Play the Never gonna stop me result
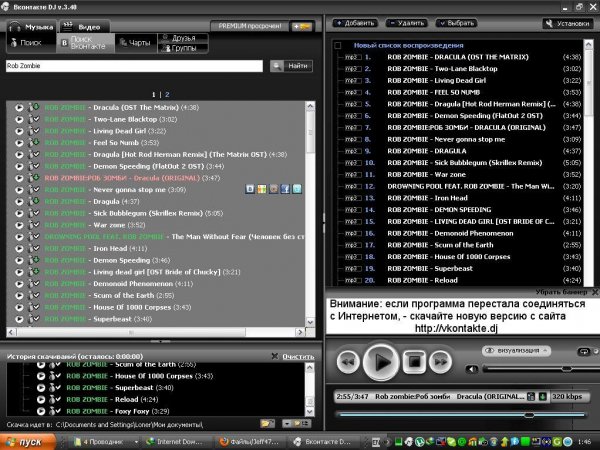This screenshot has height=450, width=600. (19, 190)
